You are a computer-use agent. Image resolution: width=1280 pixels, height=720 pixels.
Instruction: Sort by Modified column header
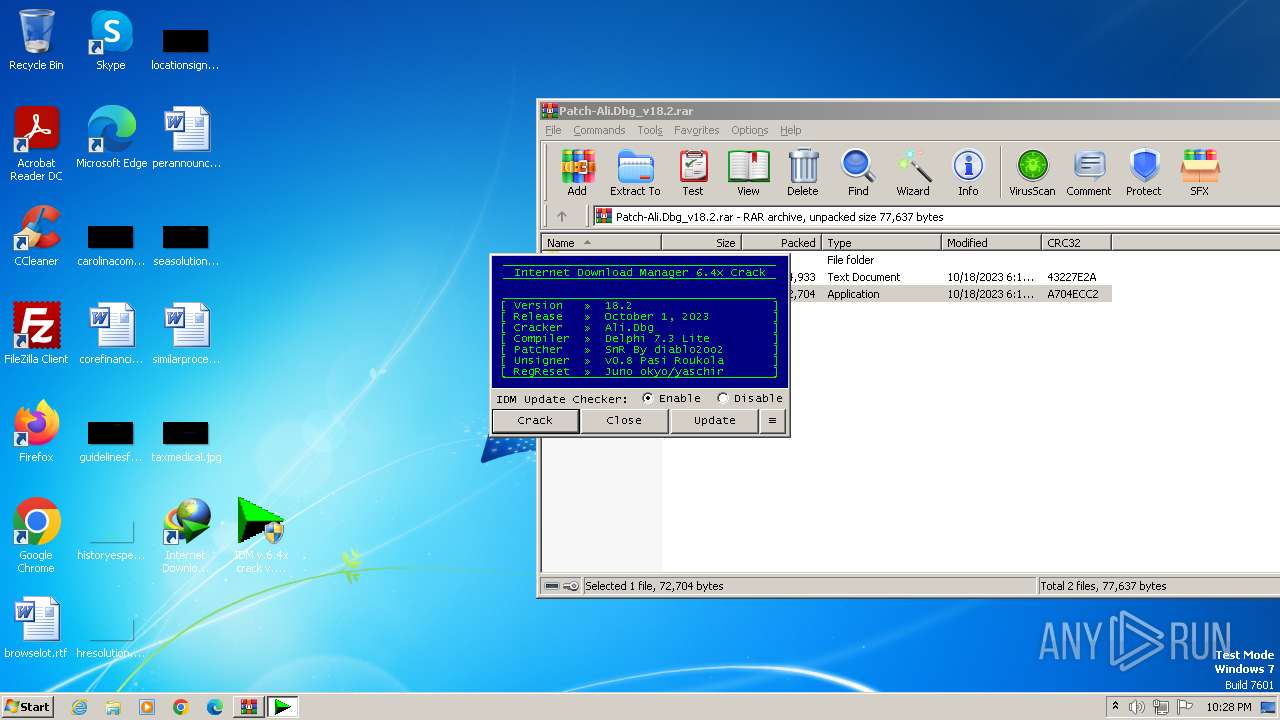pyautogui.click(x=991, y=243)
